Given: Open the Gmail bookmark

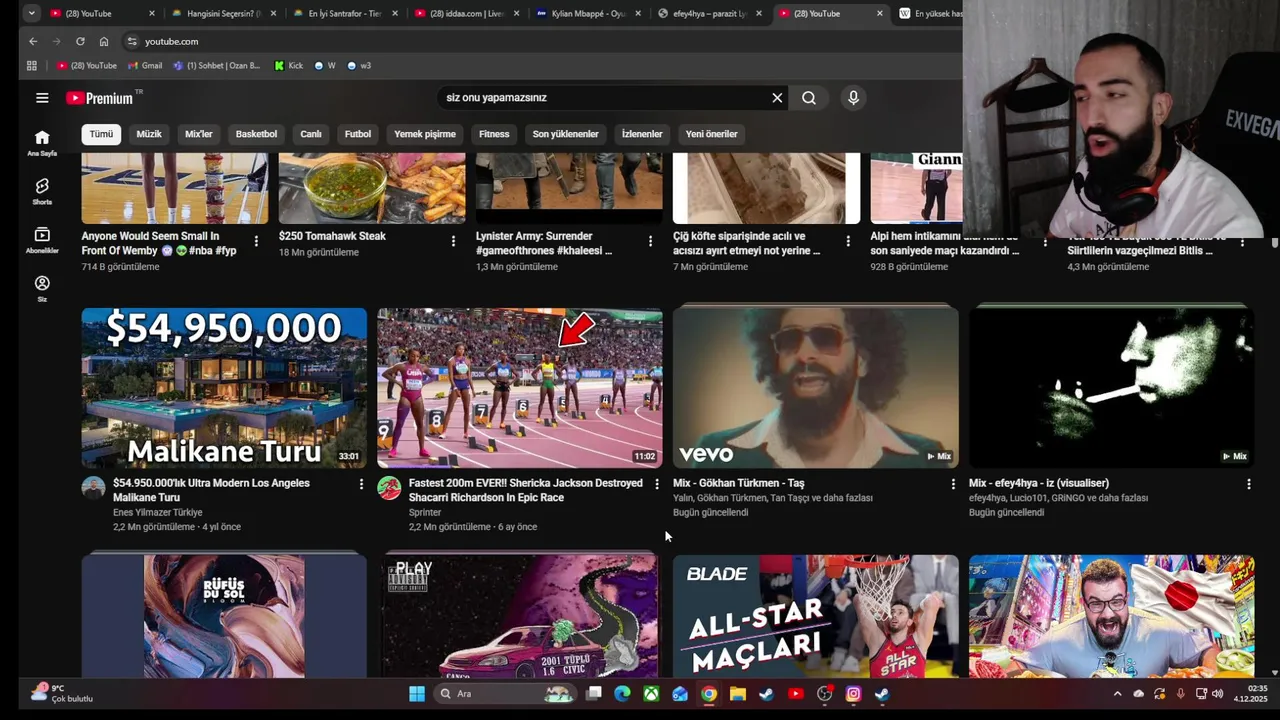Looking at the screenshot, I should [146, 66].
